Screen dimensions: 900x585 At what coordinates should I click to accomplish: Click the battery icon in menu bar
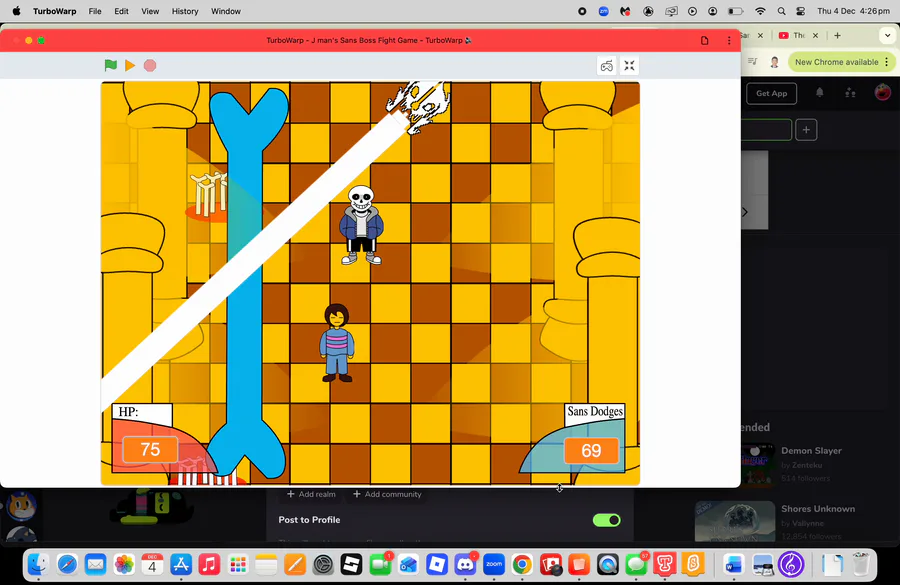point(736,11)
